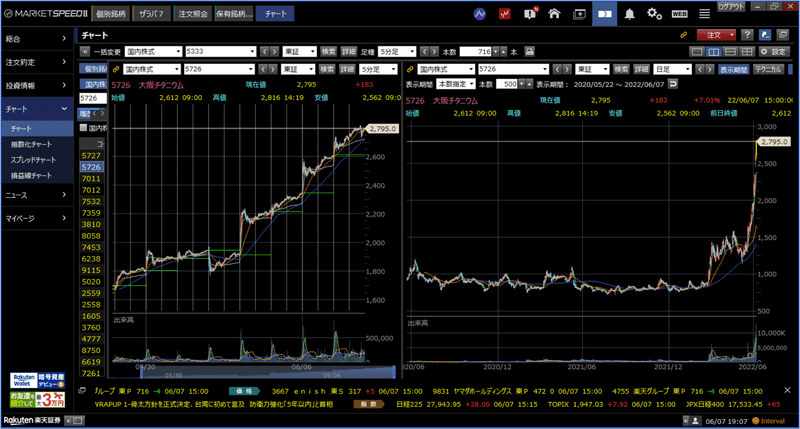Select the four-pane grid layout icon
The height and width of the screenshot is (429, 800).
(x=747, y=52)
